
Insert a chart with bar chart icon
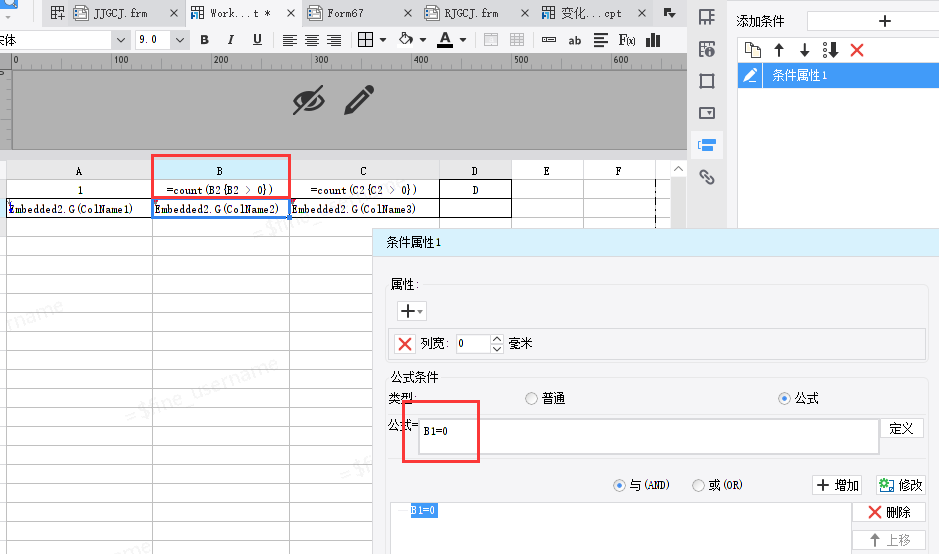[x=653, y=40]
